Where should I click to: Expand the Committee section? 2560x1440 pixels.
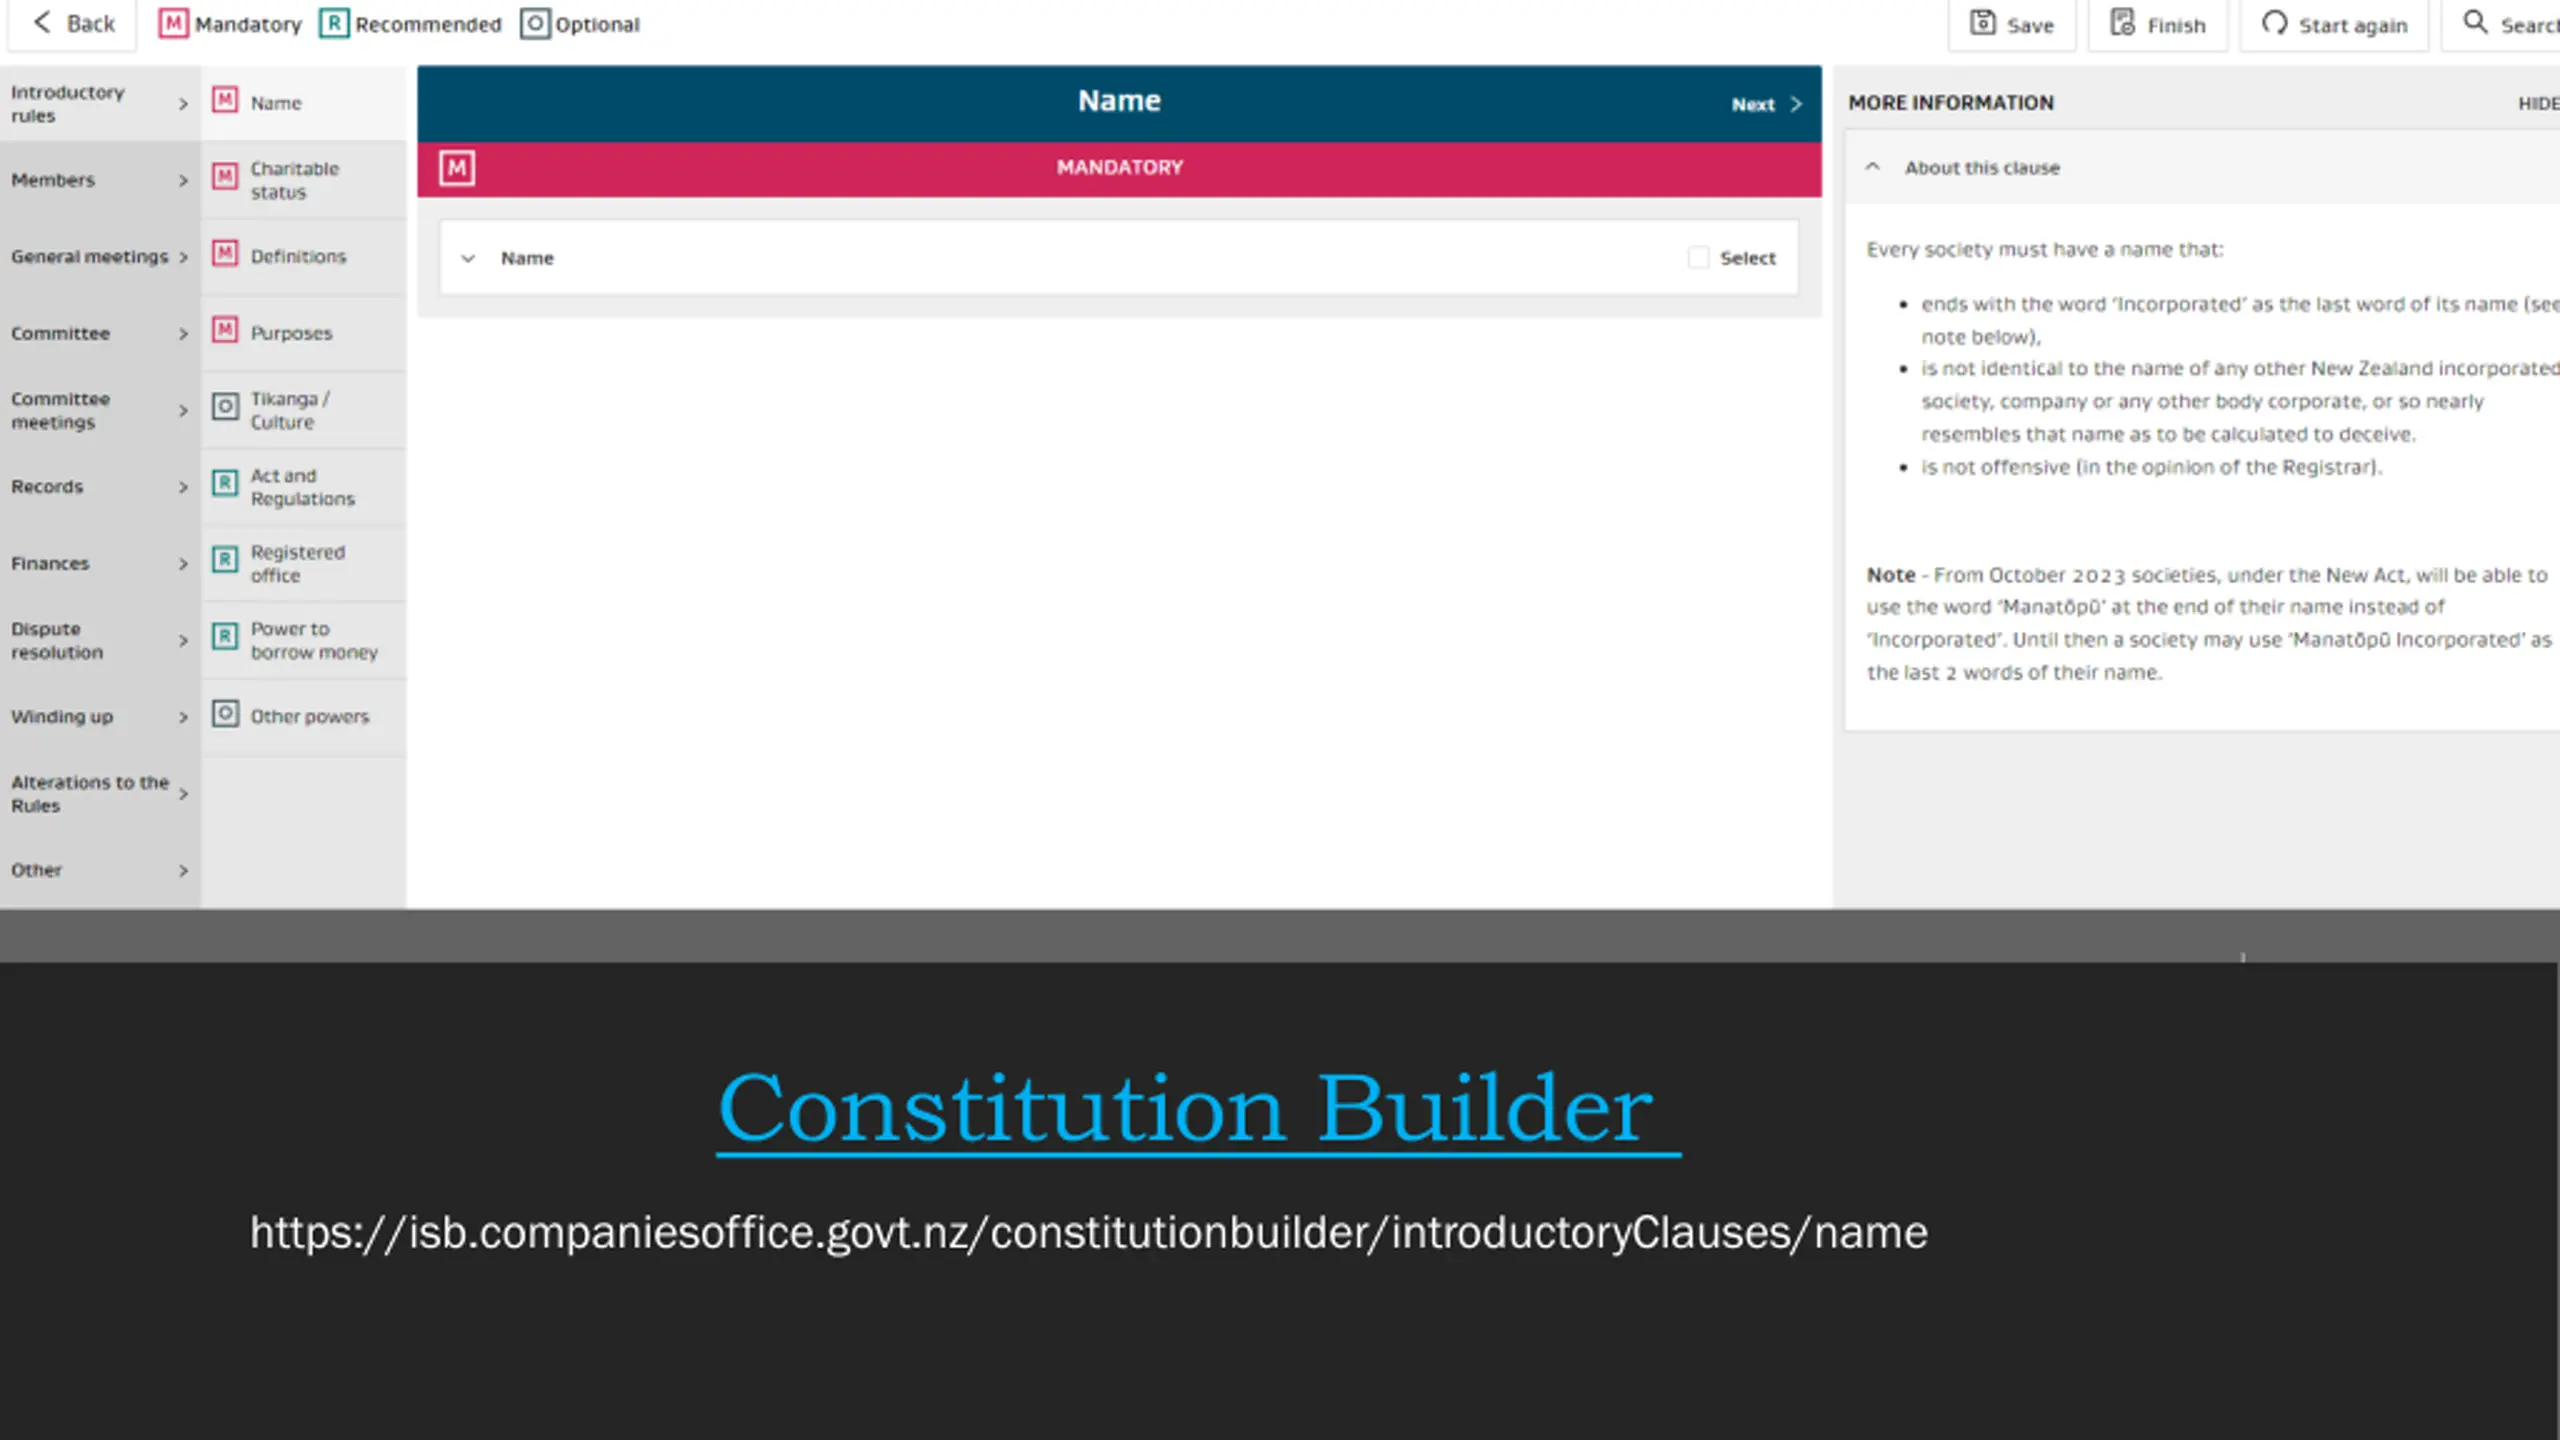100,333
